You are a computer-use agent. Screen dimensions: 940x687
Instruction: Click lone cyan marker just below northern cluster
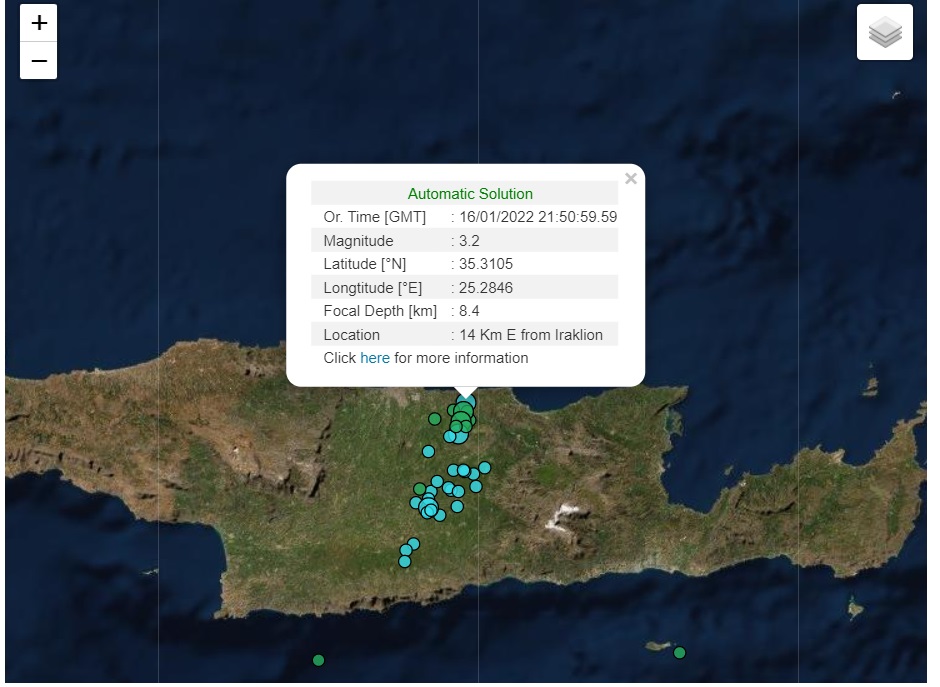428,451
